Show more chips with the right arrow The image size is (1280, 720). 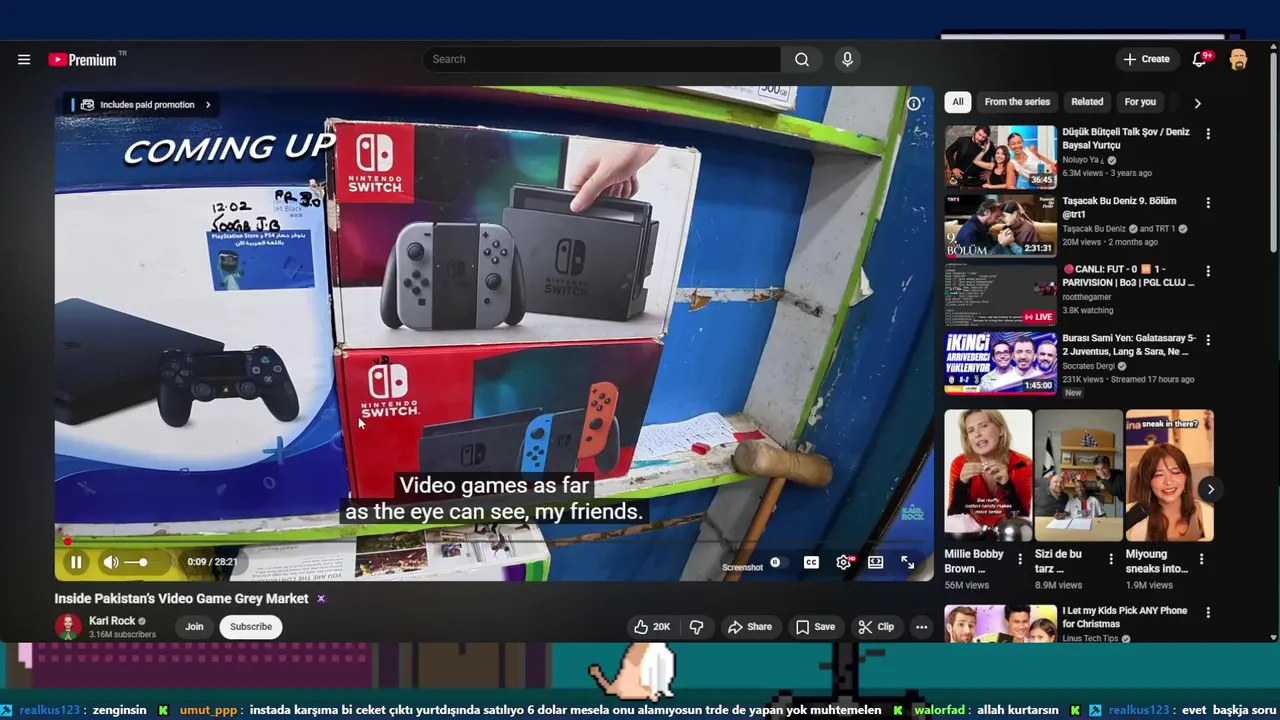click(1197, 102)
